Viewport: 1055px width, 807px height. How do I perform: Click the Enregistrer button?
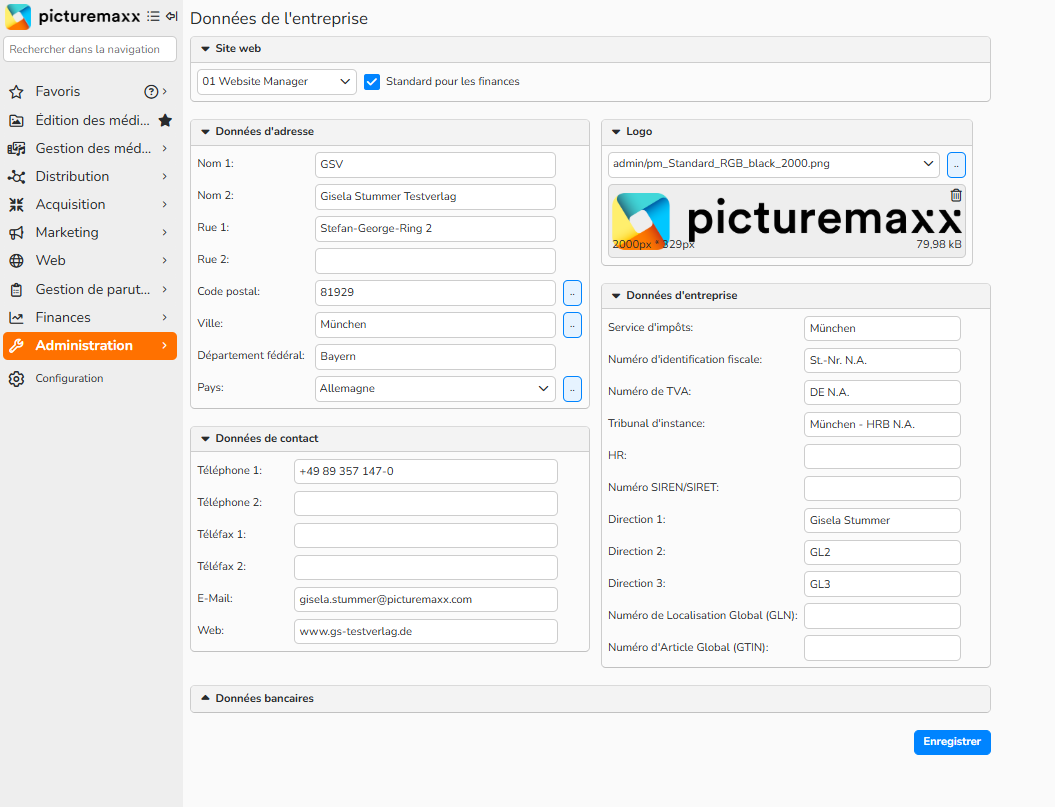(x=952, y=742)
